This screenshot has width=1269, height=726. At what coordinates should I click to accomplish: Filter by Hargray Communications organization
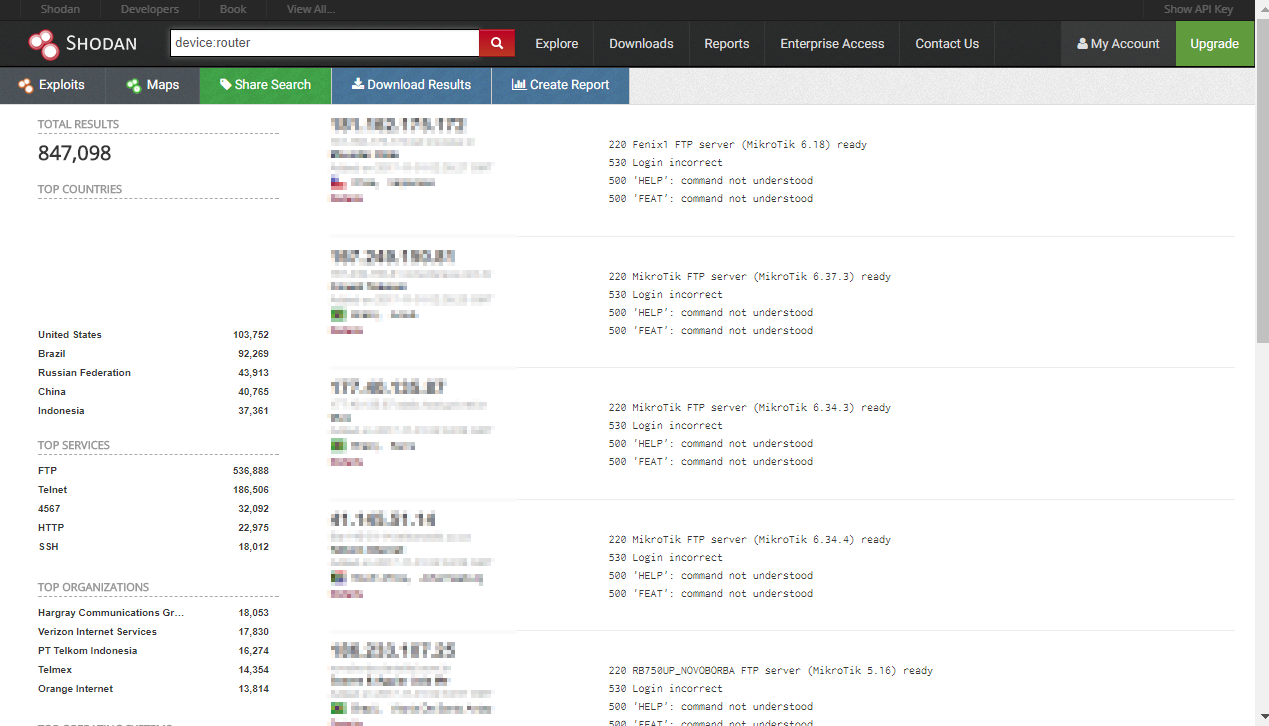coord(111,613)
